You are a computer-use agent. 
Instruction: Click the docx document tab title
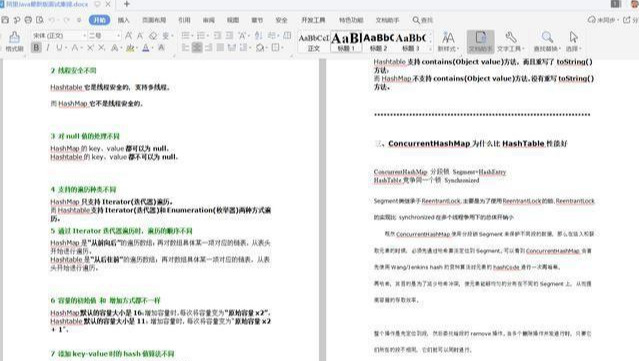tap(47, 4)
